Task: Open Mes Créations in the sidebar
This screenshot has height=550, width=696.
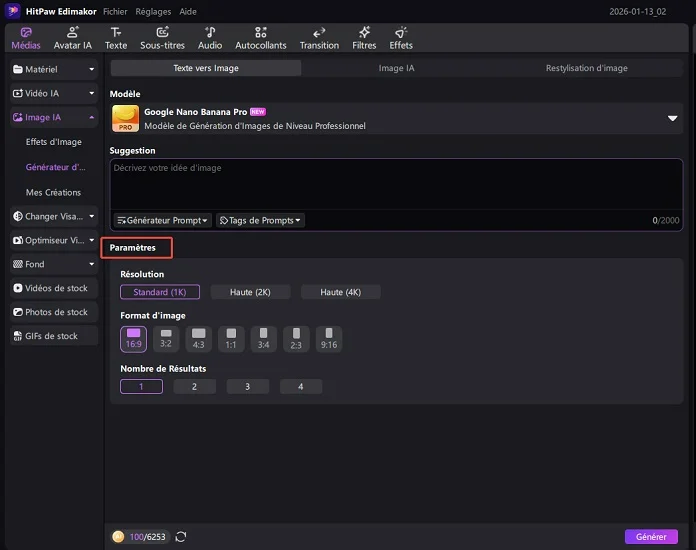Action: 54,192
